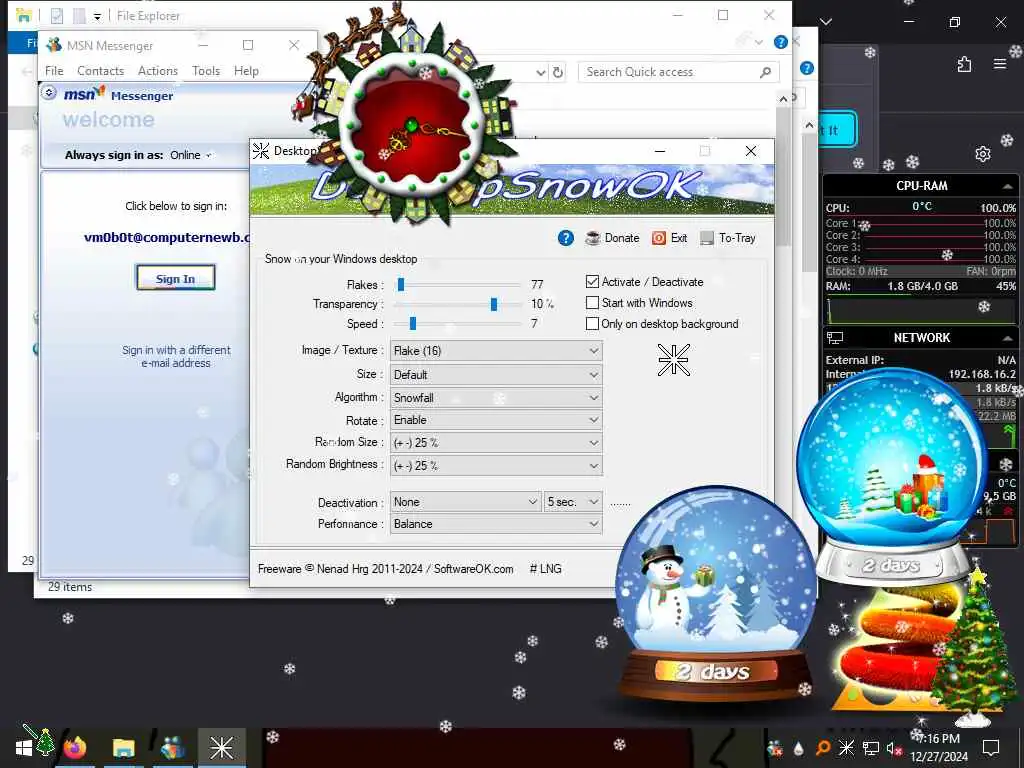Click the File Explorer scroll up arrow
1024x768 pixels.
click(x=783, y=99)
